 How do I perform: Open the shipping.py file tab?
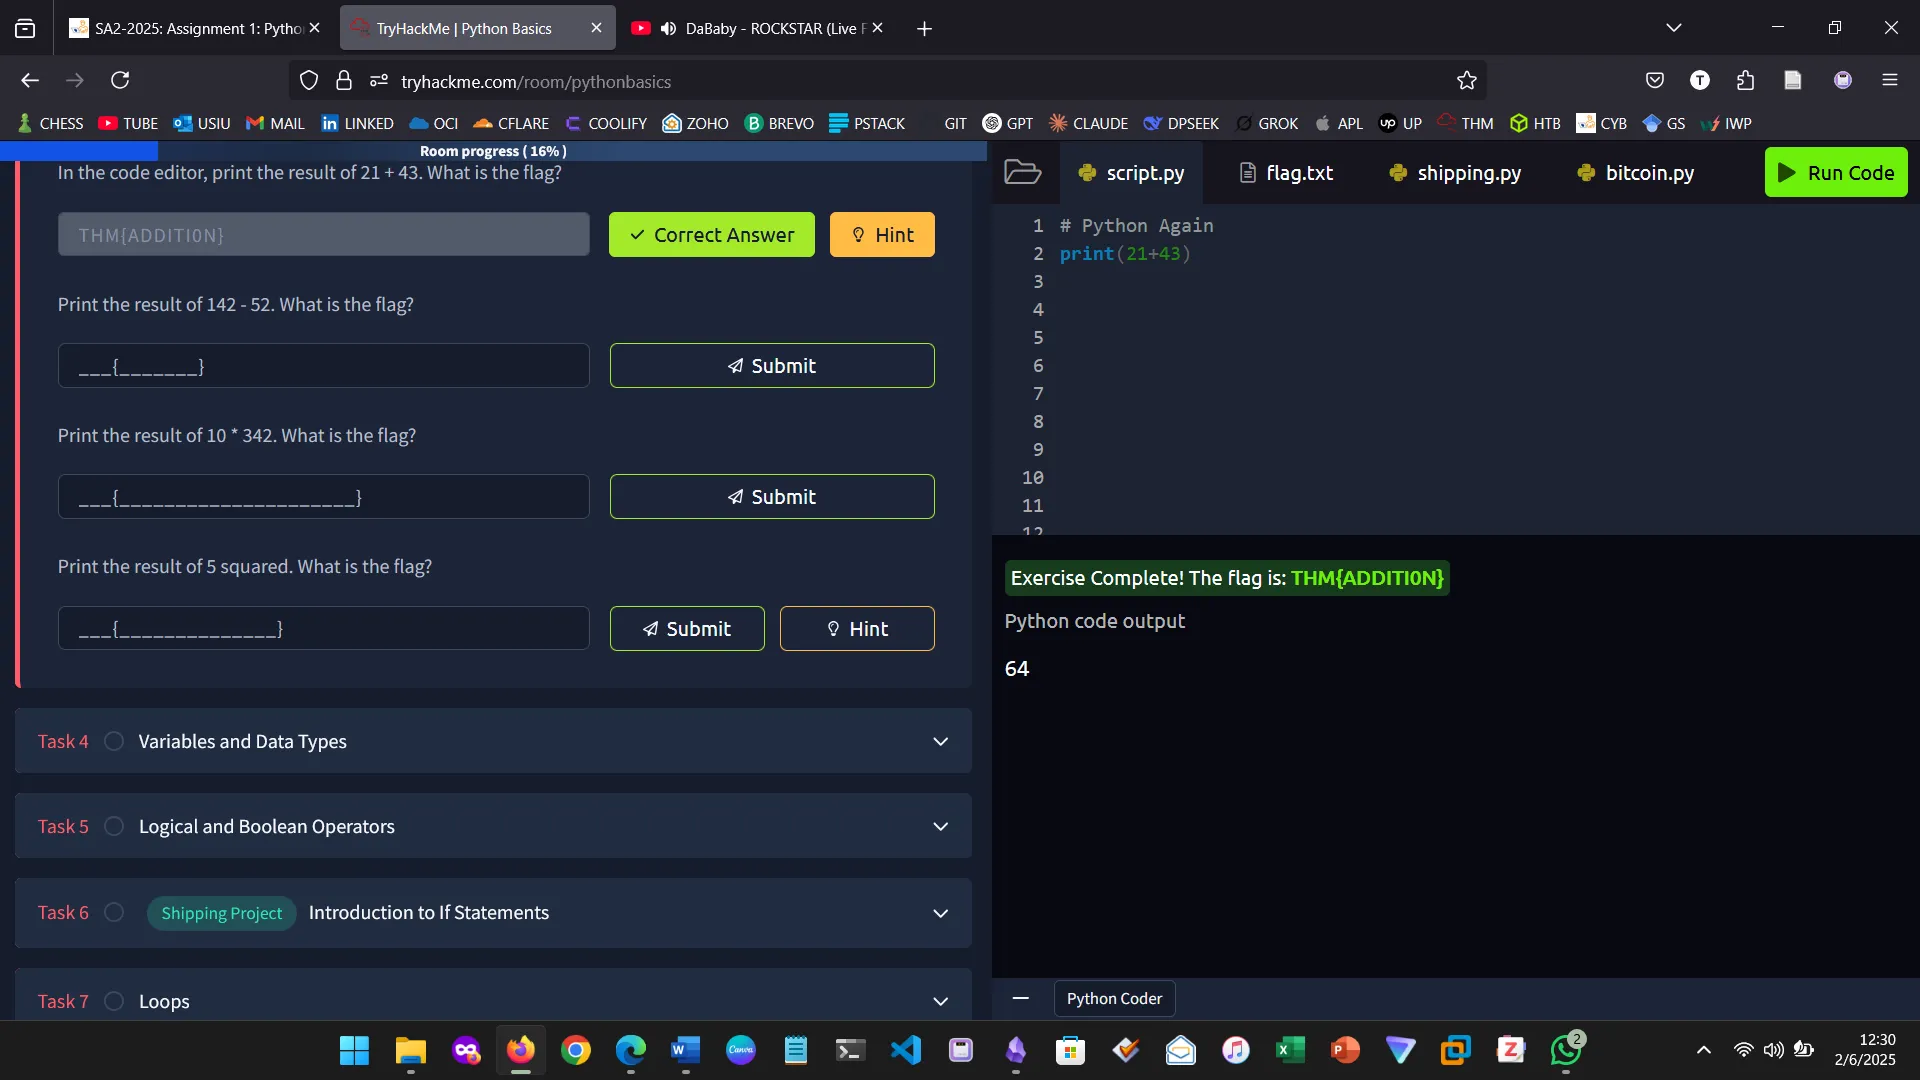tap(1455, 173)
